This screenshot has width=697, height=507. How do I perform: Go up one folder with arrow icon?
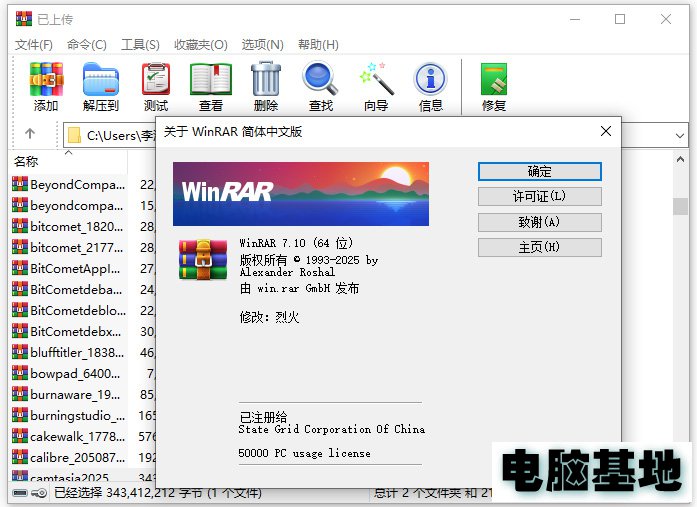pyautogui.click(x=30, y=133)
